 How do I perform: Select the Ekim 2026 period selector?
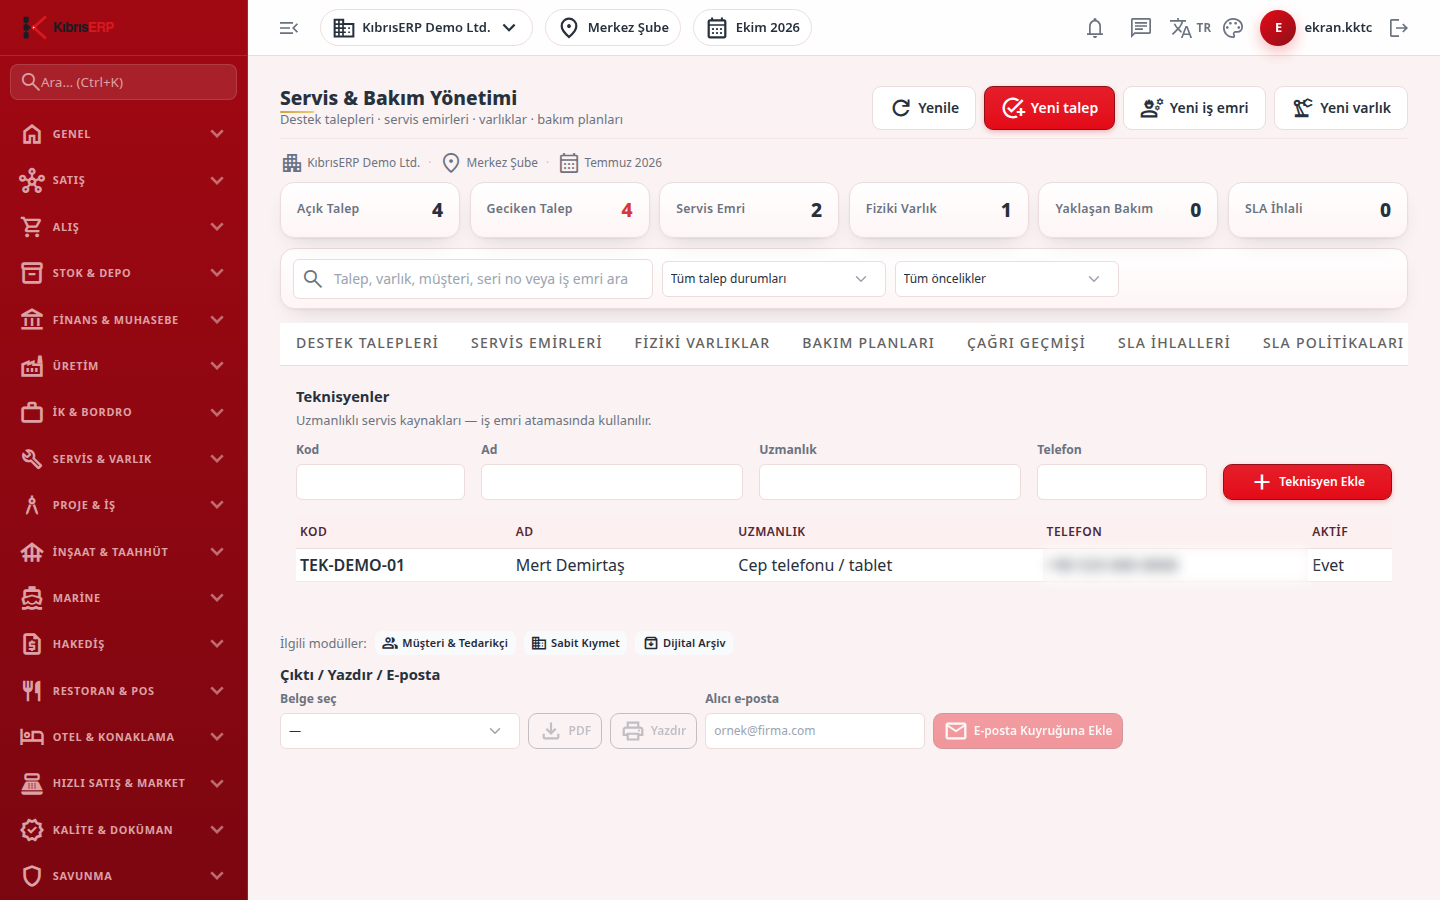(x=752, y=28)
